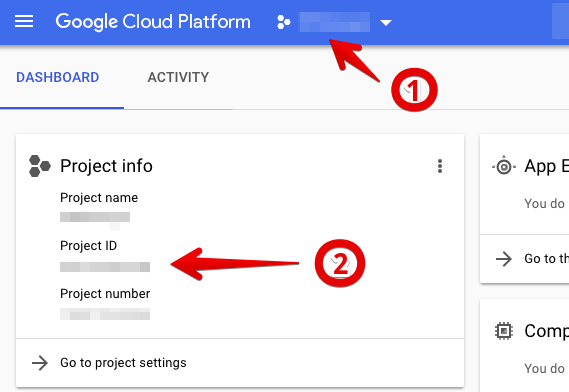This screenshot has height=392, width=569.
Task: Click the blurred Project number value
Action: coord(105,314)
